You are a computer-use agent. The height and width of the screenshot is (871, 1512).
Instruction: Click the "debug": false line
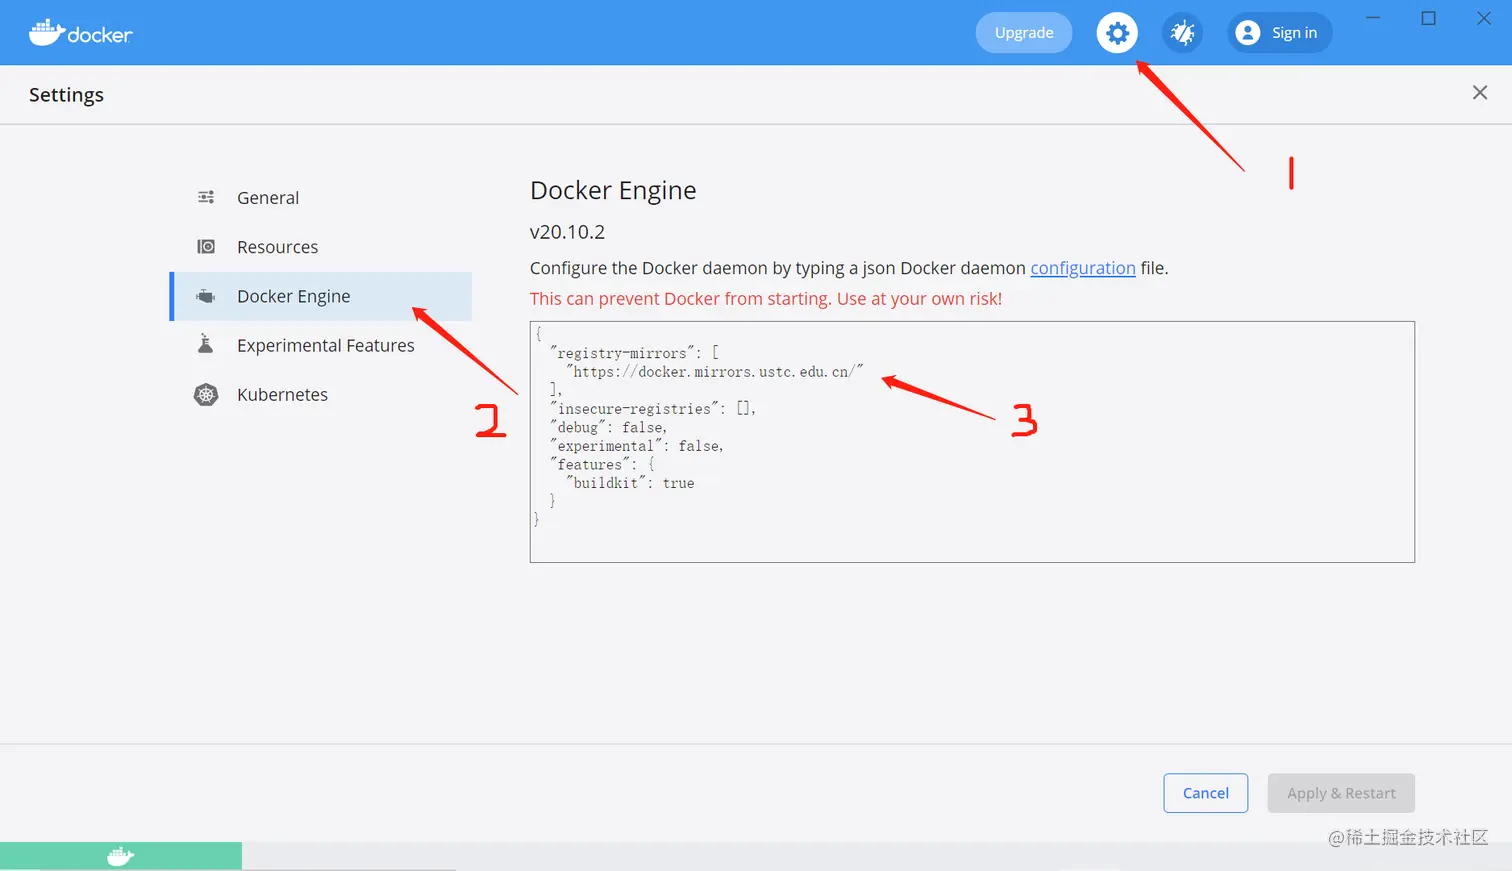(x=608, y=427)
